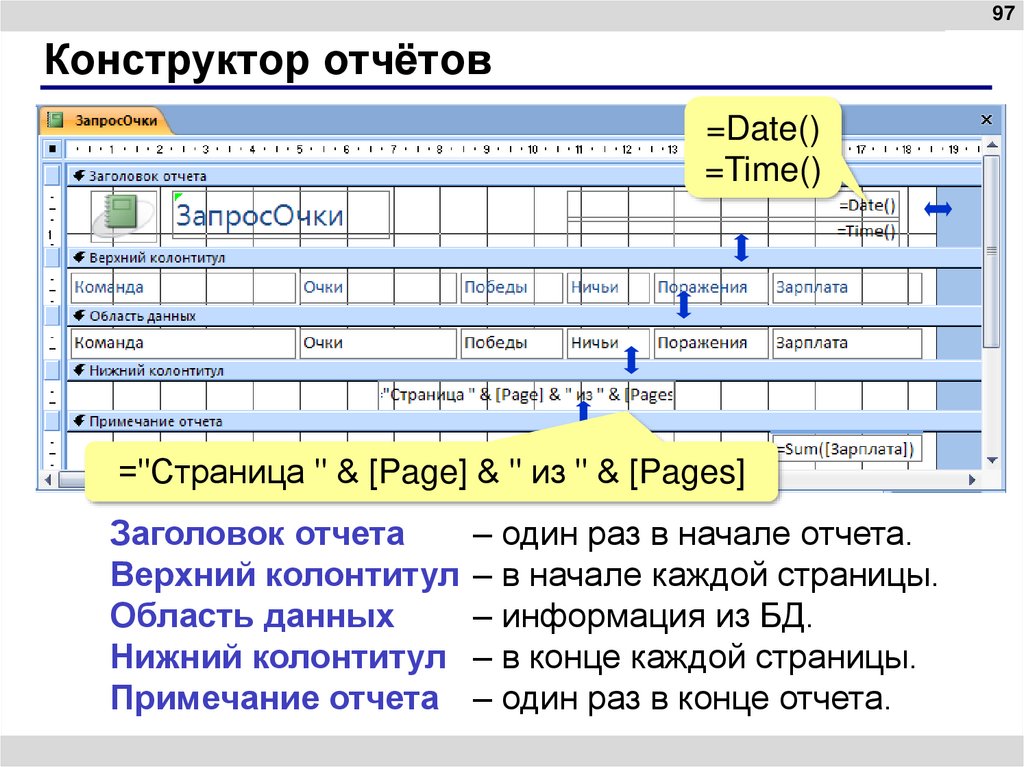Viewport: 1024px width, 767px height.
Task: Click the right arrow of the horizontal scrollbar
Action: tap(972, 479)
